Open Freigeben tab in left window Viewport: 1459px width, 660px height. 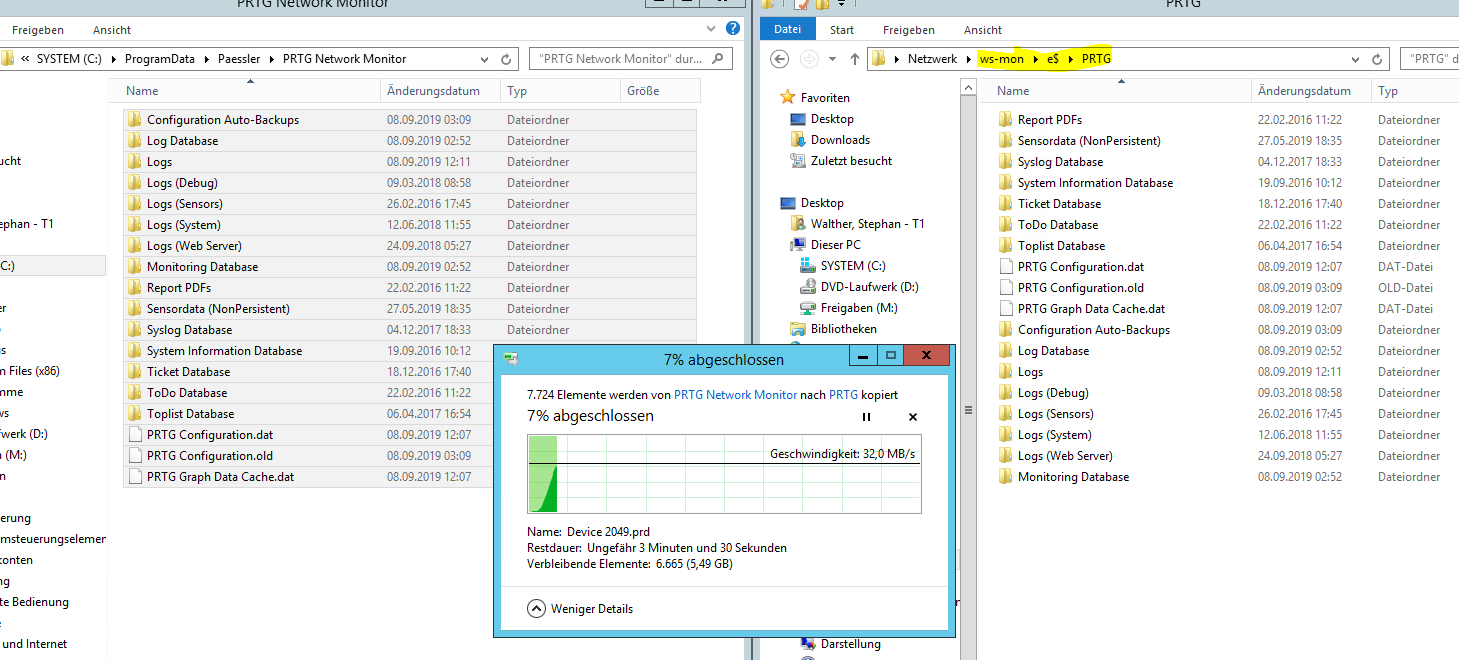pos(39,30)
